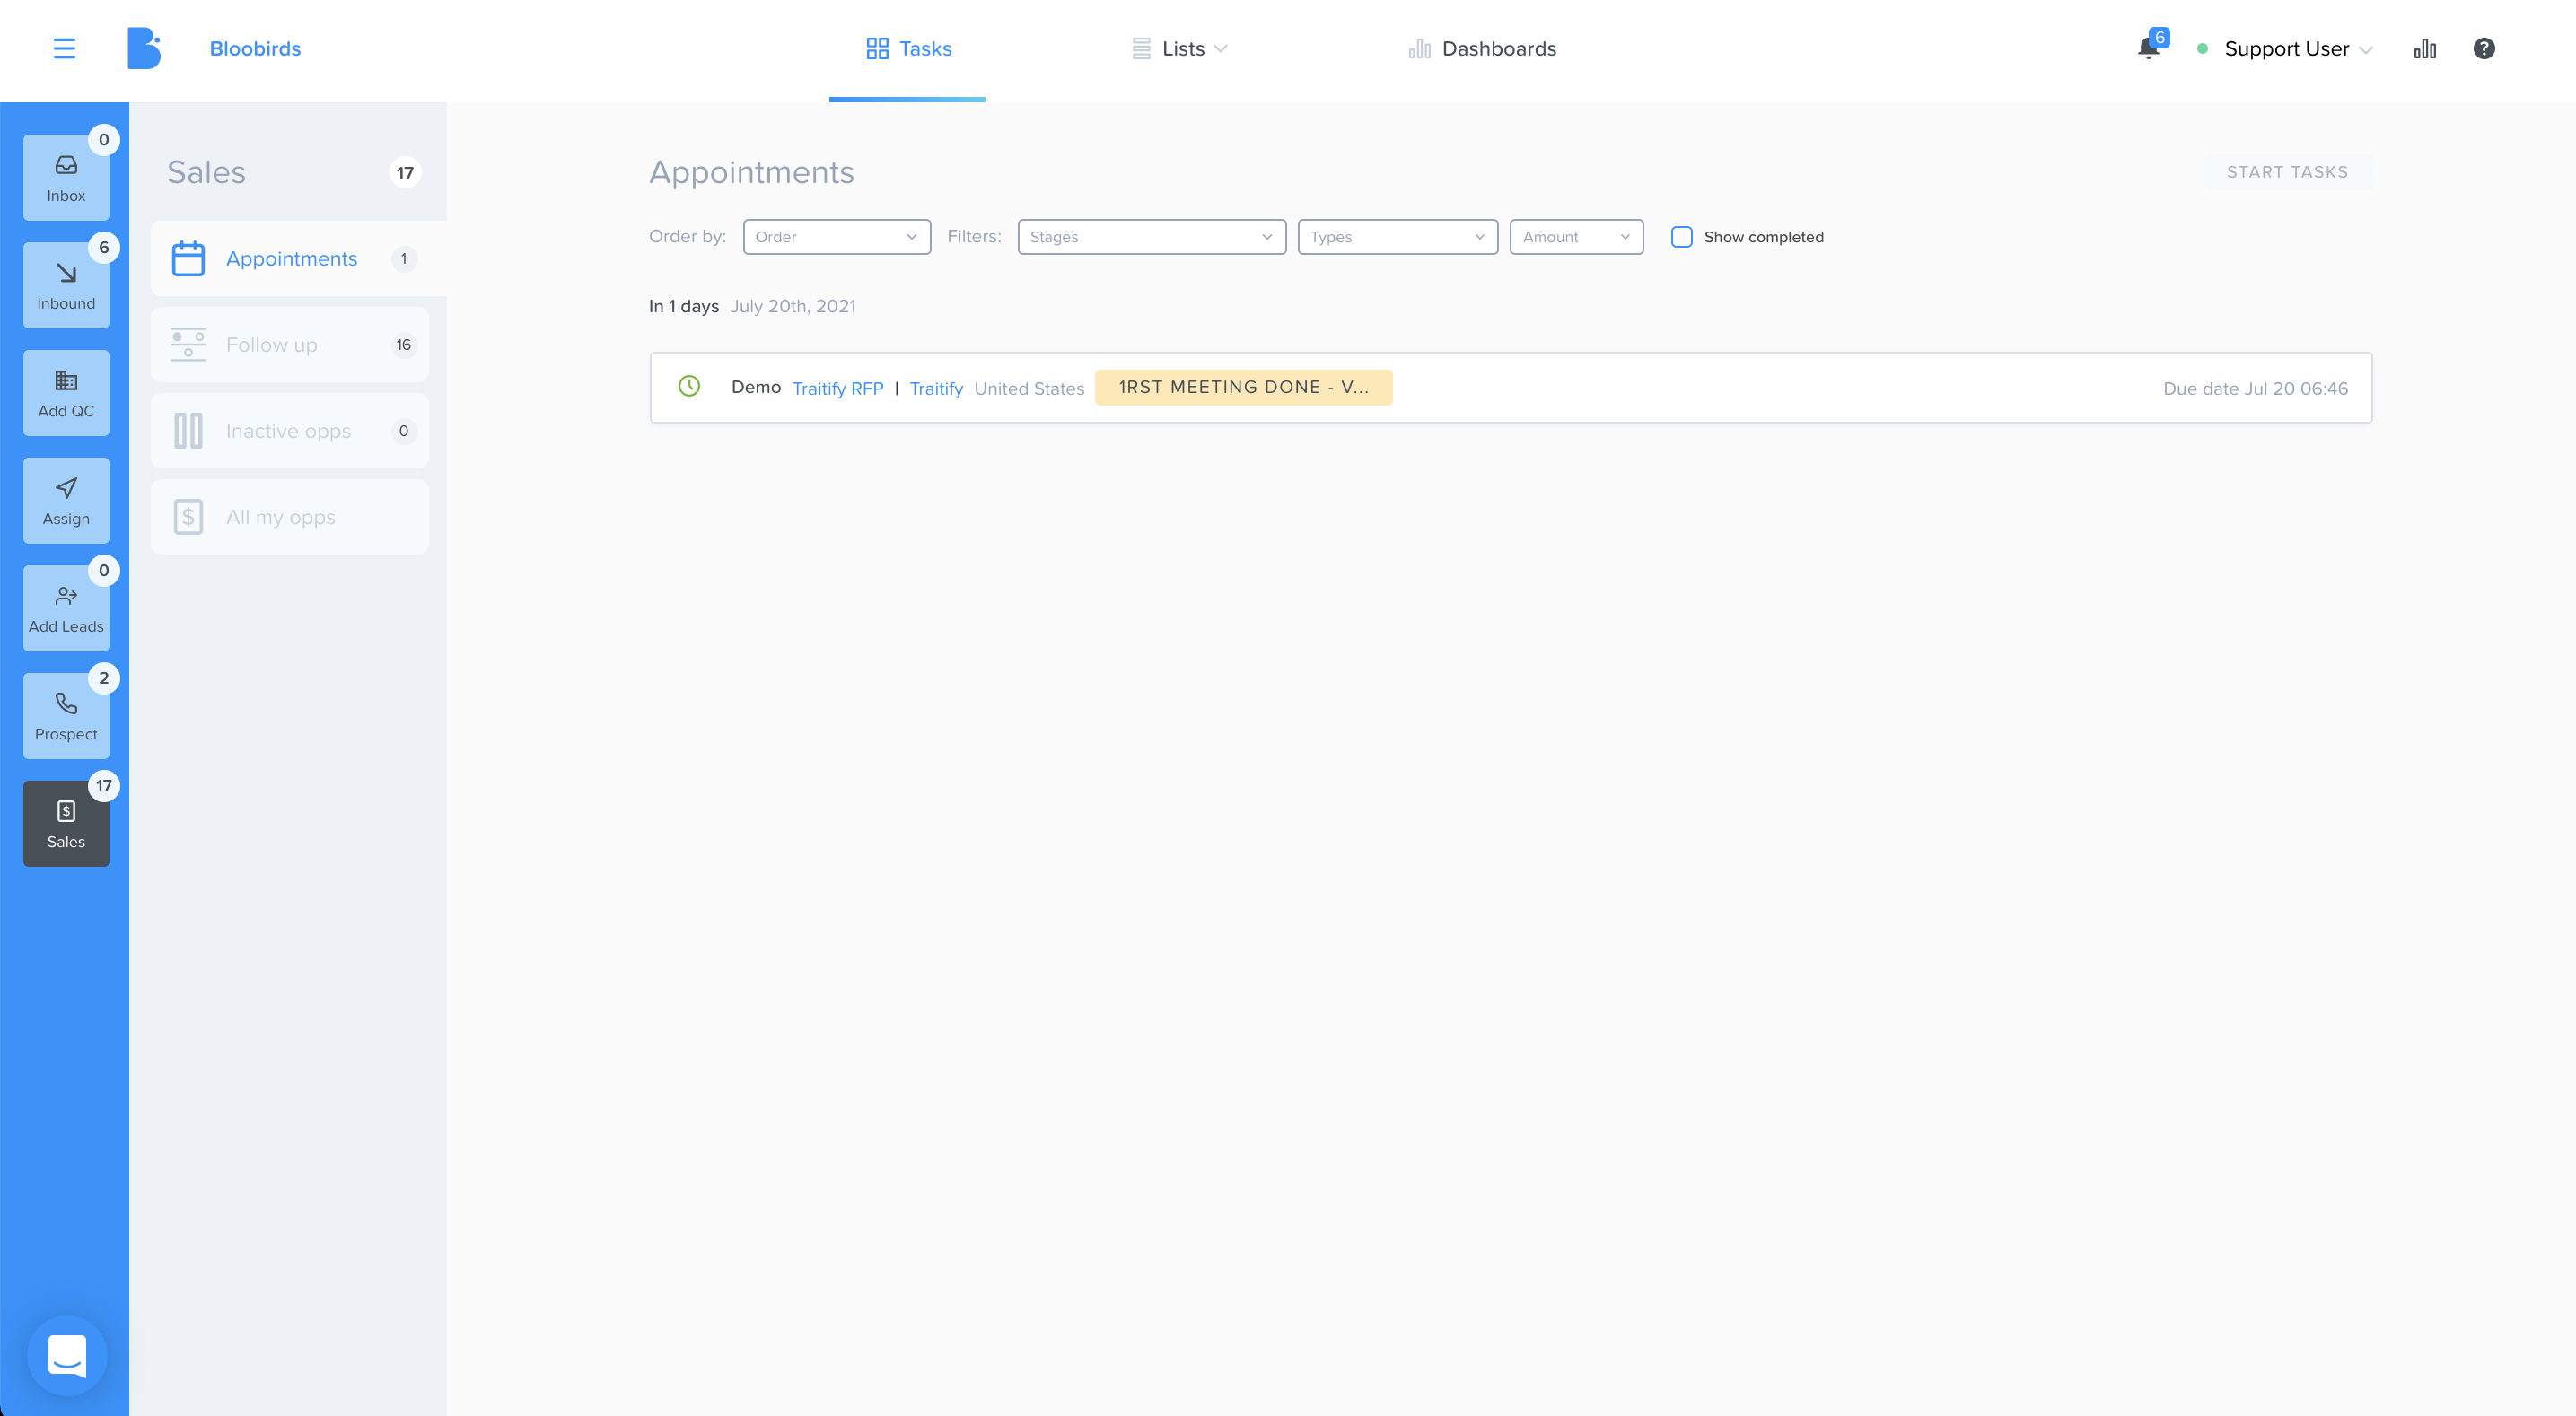The width and height of the screenshot is (2576, 1416).
Task: Open the chat support bubble
Action: [67, 1355]
